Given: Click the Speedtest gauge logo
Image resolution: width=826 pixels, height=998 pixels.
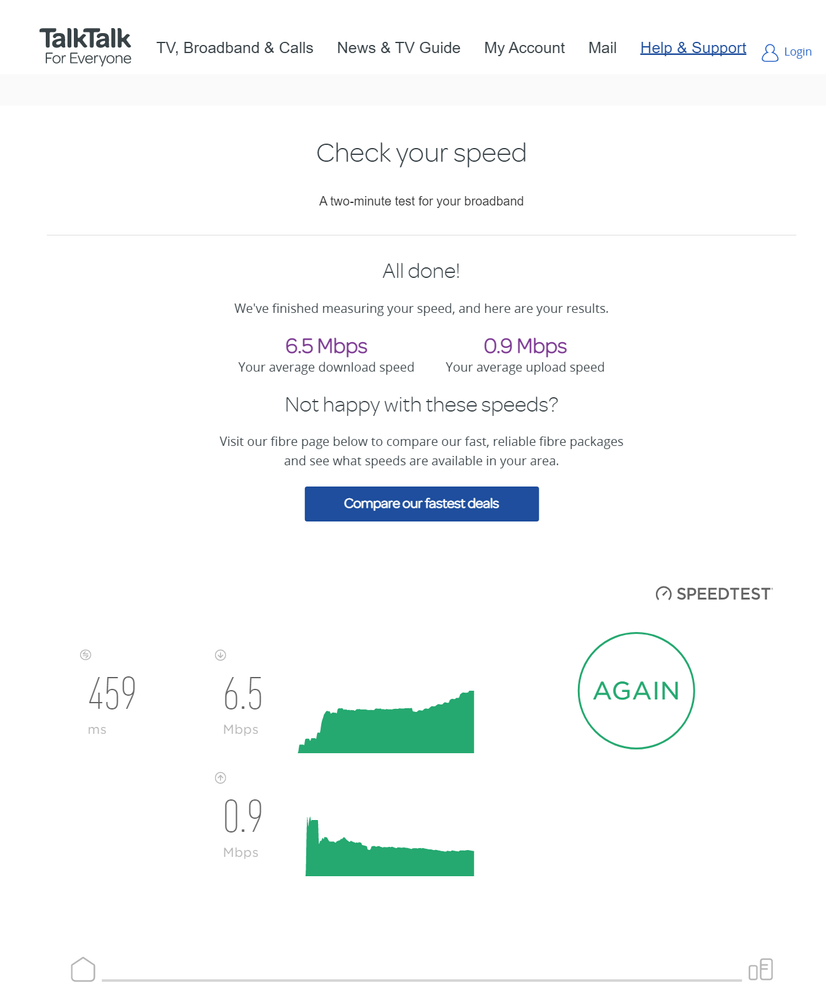Looking at the screenshot, I should pos(663,594).
